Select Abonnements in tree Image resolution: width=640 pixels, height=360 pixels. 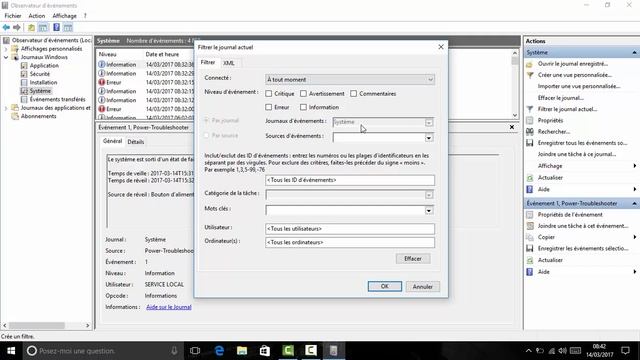pos(38,116)
